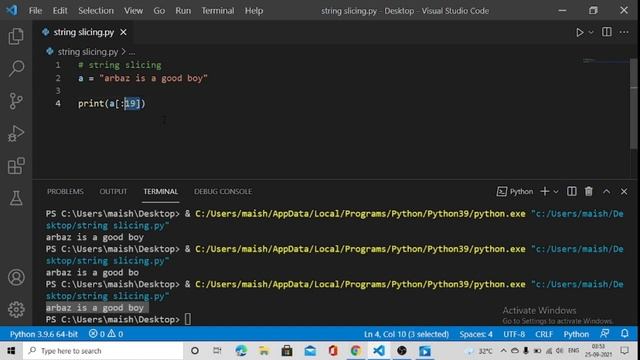
Task: Open Task View on taskbar
Action: tap(217, 351)
